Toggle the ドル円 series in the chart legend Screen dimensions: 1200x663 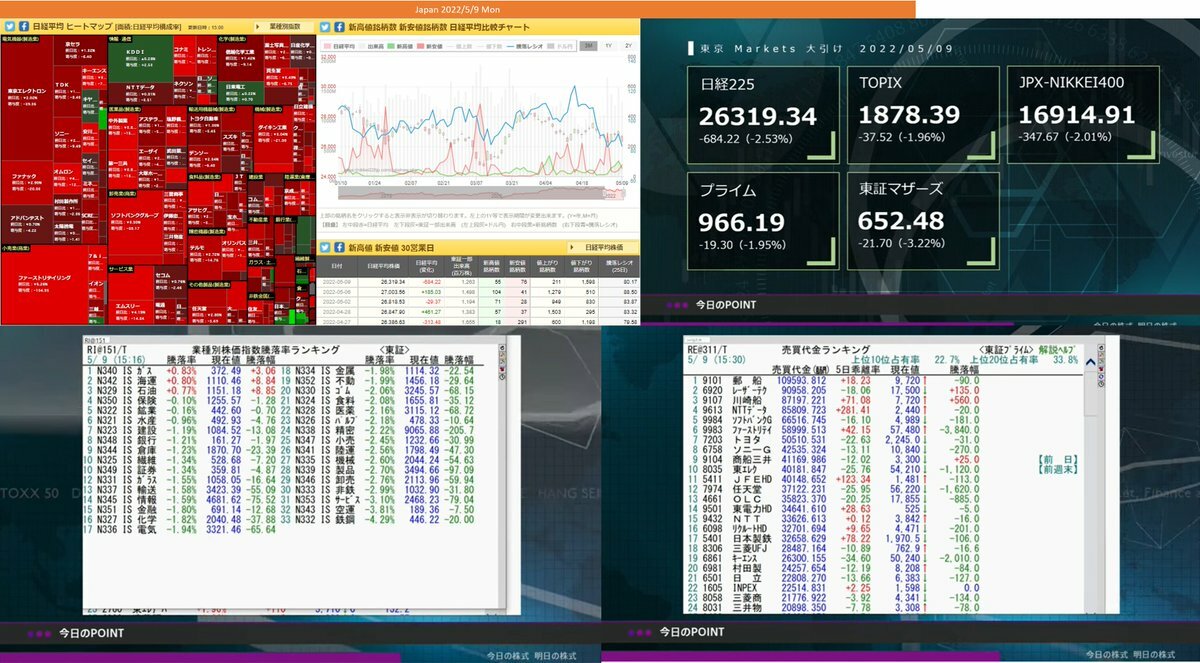tap(561, 46)
